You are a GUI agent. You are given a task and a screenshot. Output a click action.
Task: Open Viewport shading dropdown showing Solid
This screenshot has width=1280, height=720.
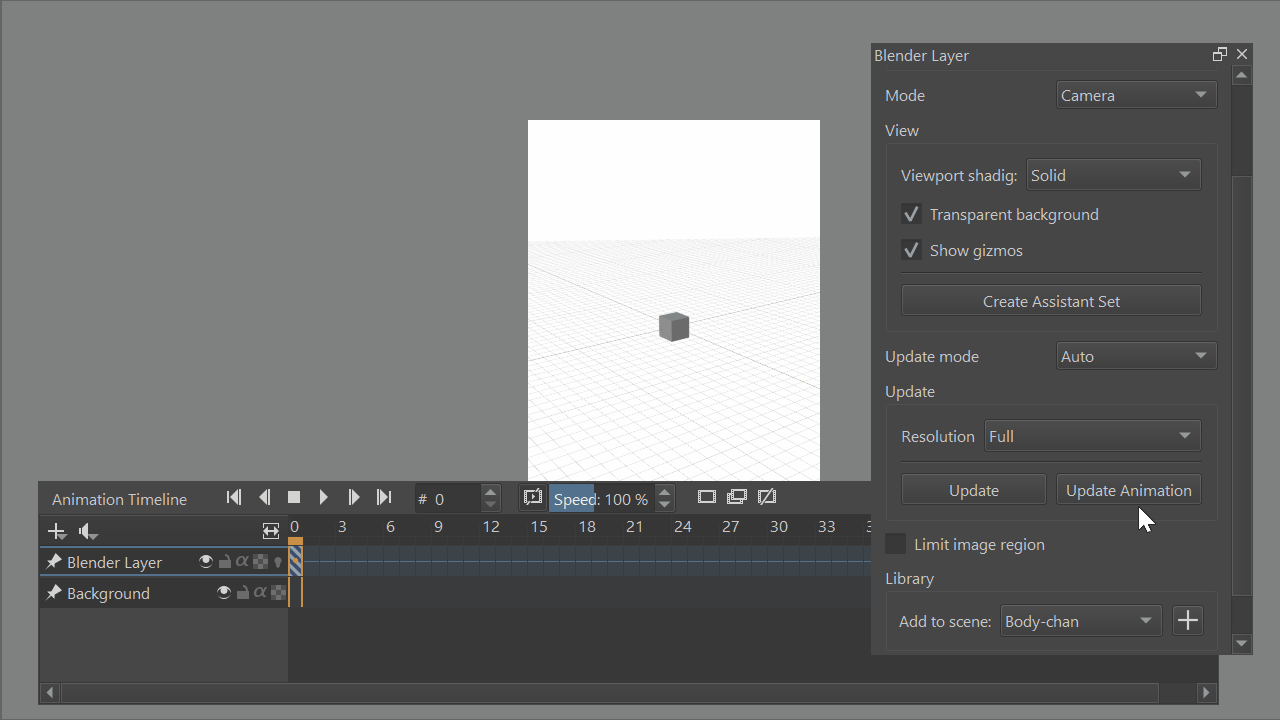(x=1113, y=175)
